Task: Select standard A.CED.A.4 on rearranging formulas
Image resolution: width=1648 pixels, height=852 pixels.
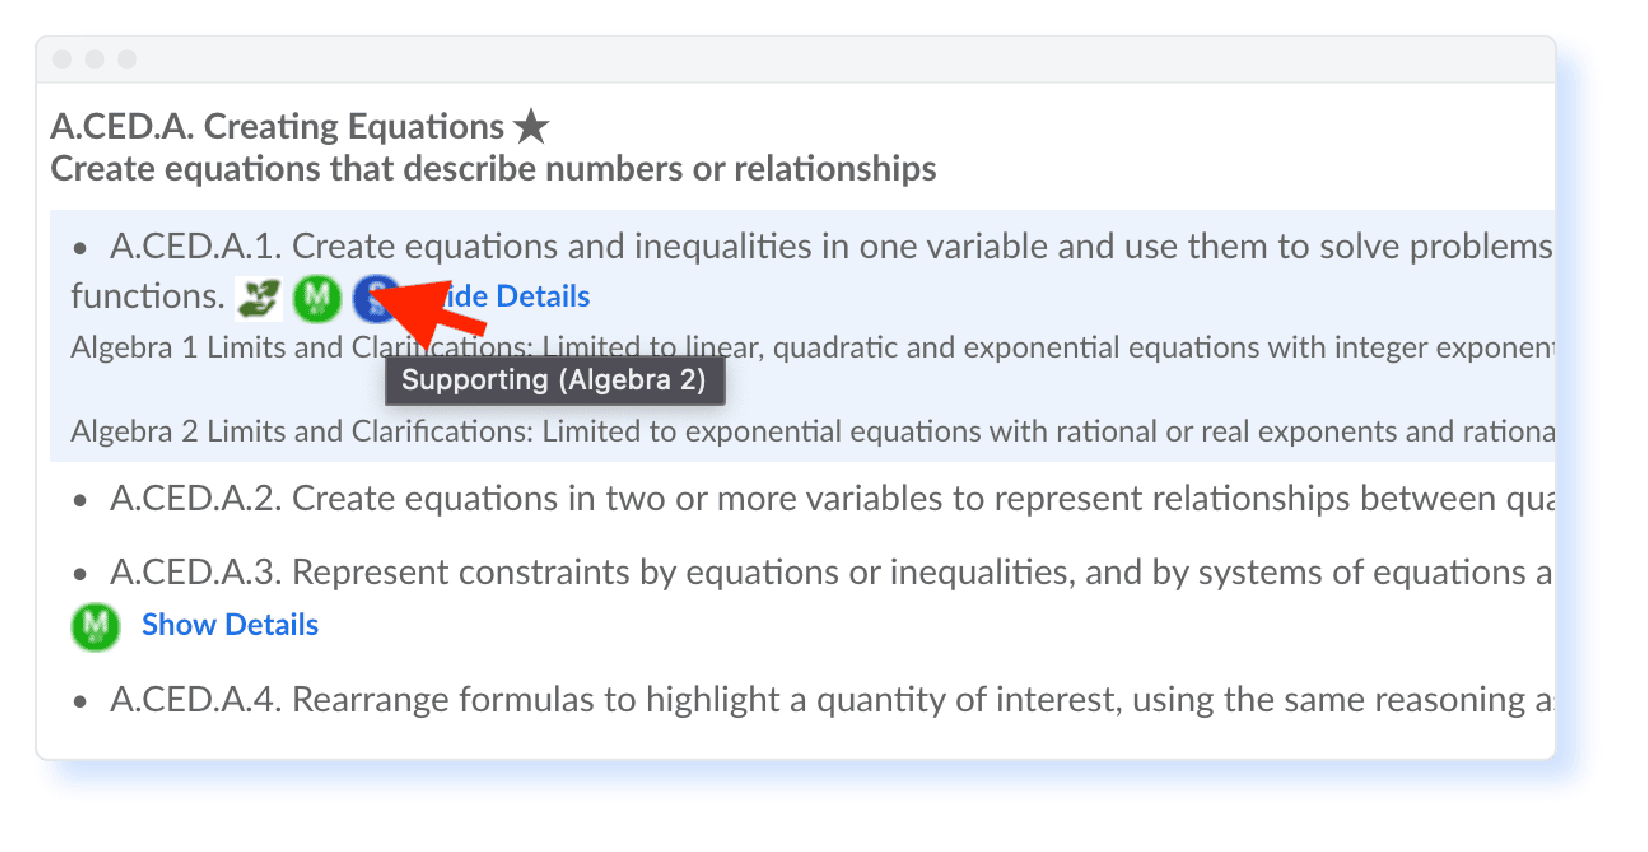Action: (830, 699)
